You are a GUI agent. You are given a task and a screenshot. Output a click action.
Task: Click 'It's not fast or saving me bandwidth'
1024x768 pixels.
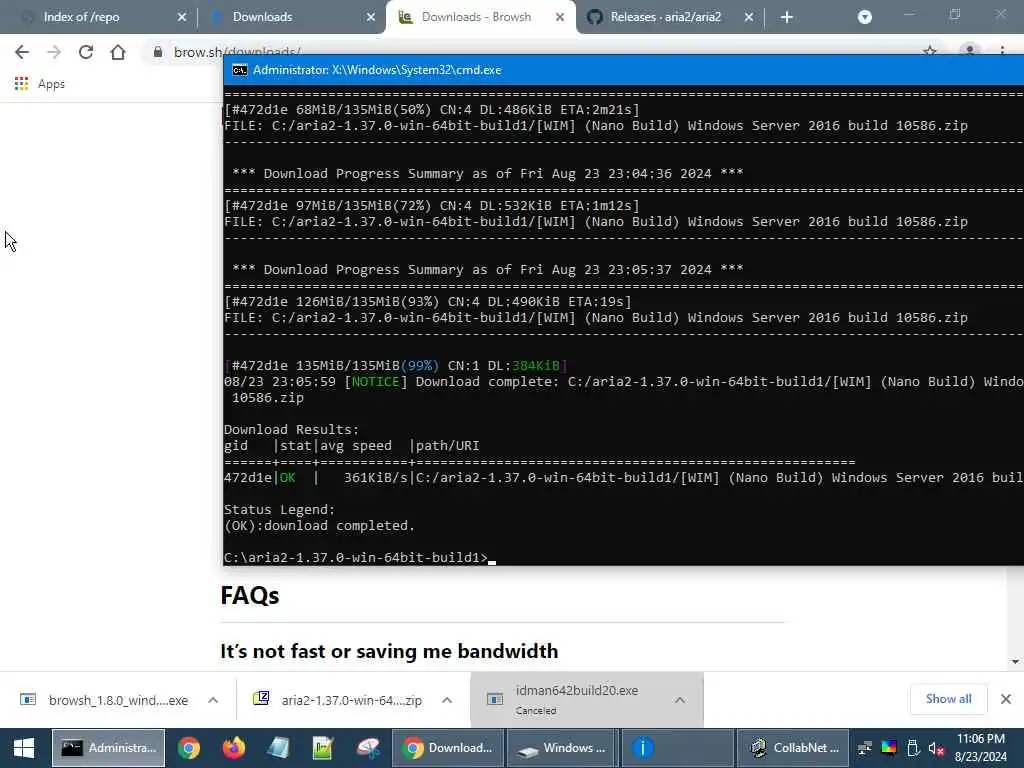tap(389, 651)
